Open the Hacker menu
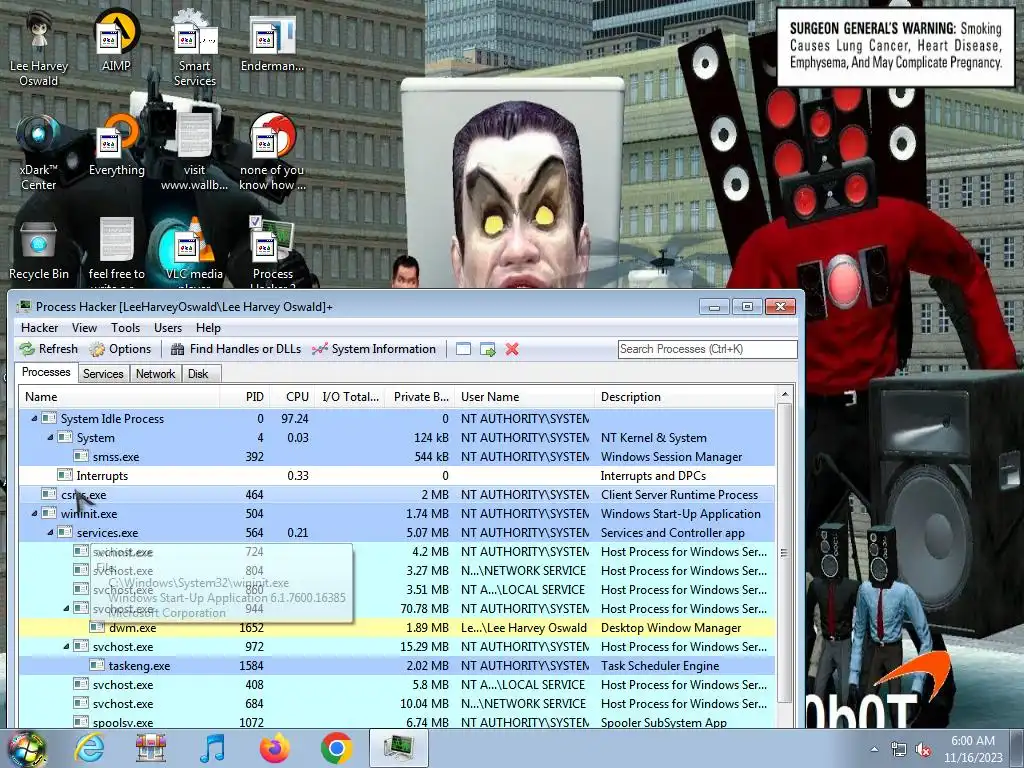The image size is (1024, 768). coord(39,328)
